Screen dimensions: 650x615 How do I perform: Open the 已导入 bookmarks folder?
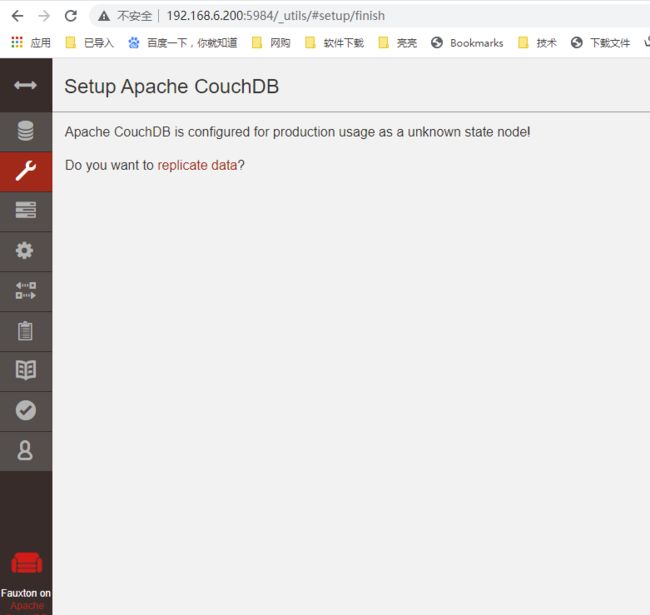pyautogui.click(x=90, y=43)
